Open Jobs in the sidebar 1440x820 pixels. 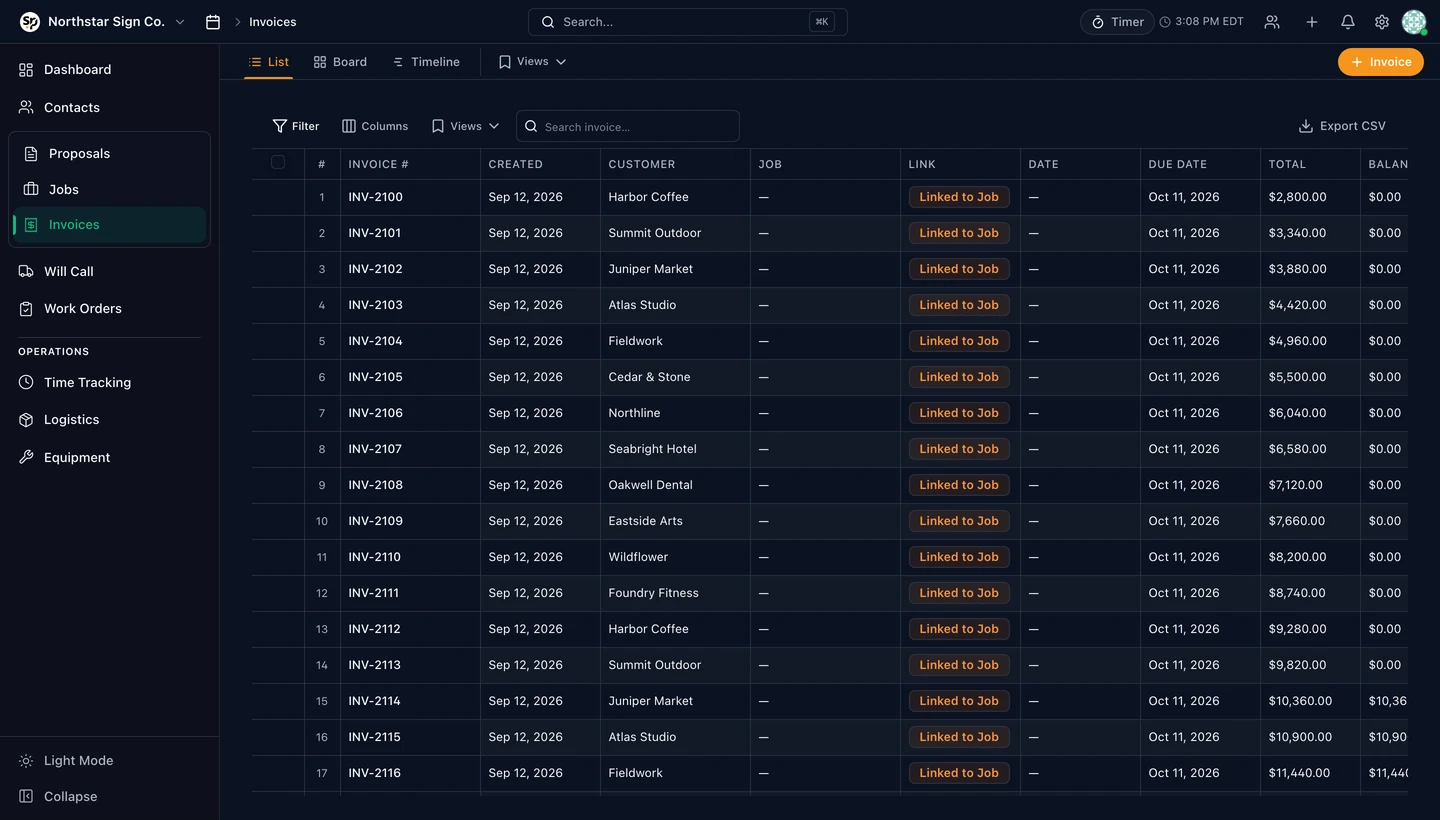pos(110,189)
